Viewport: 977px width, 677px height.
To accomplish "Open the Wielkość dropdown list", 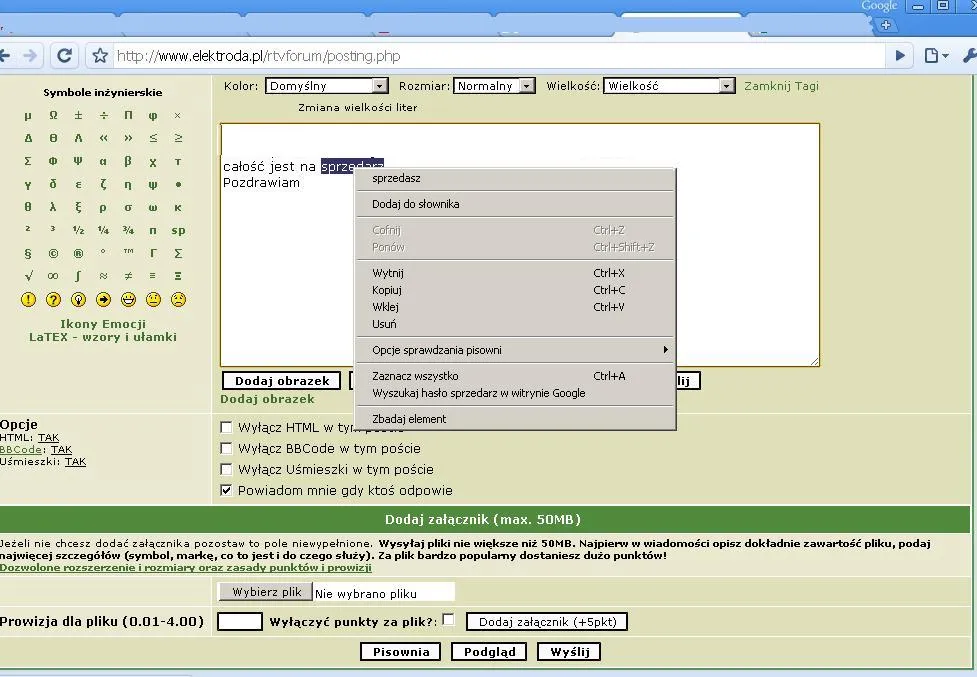I will tap(669, 86).
